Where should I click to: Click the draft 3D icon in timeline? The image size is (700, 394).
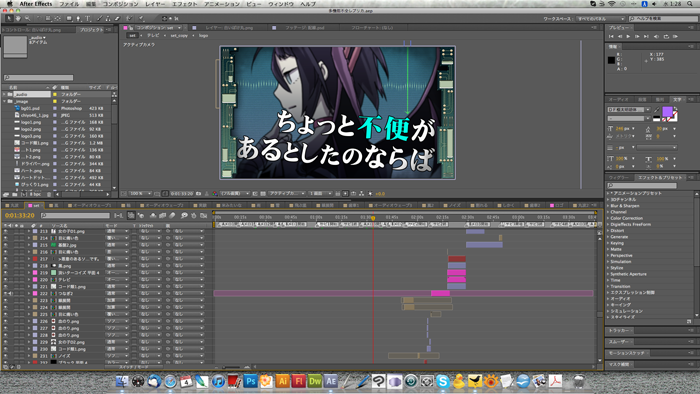pos(141,216)
